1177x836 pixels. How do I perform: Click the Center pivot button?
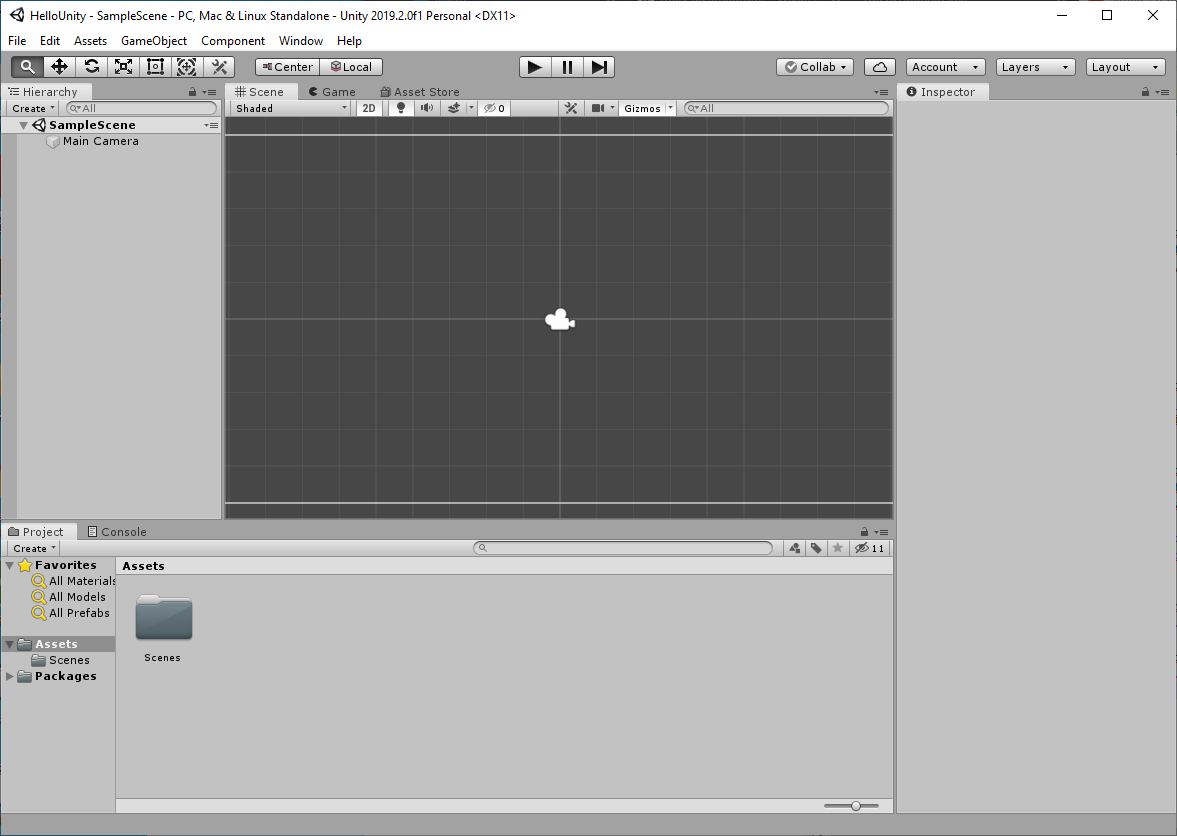click(287, 67)
